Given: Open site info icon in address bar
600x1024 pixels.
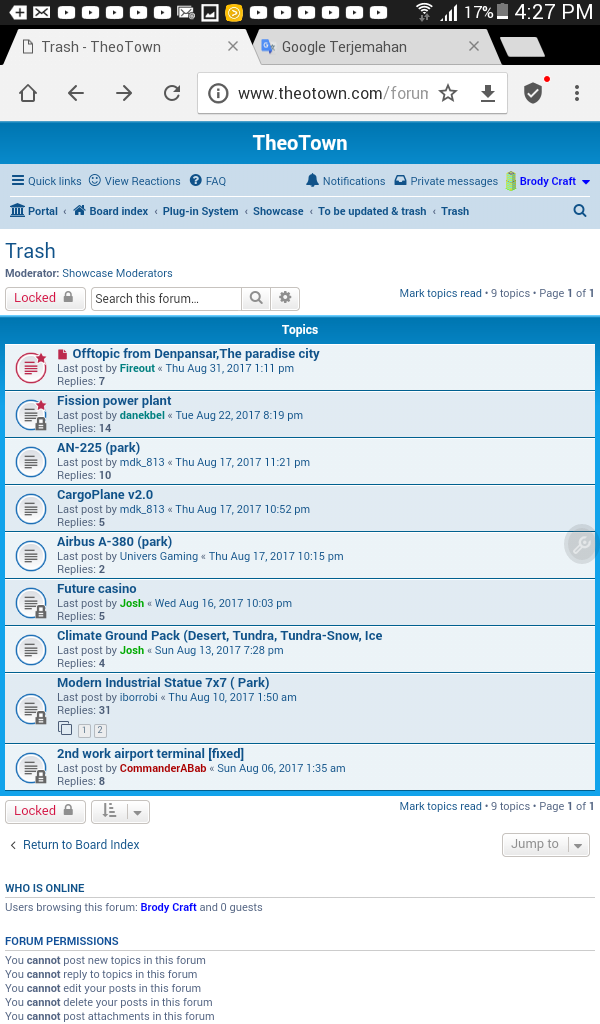Looking at the screenshot, I should coord(218,93).
